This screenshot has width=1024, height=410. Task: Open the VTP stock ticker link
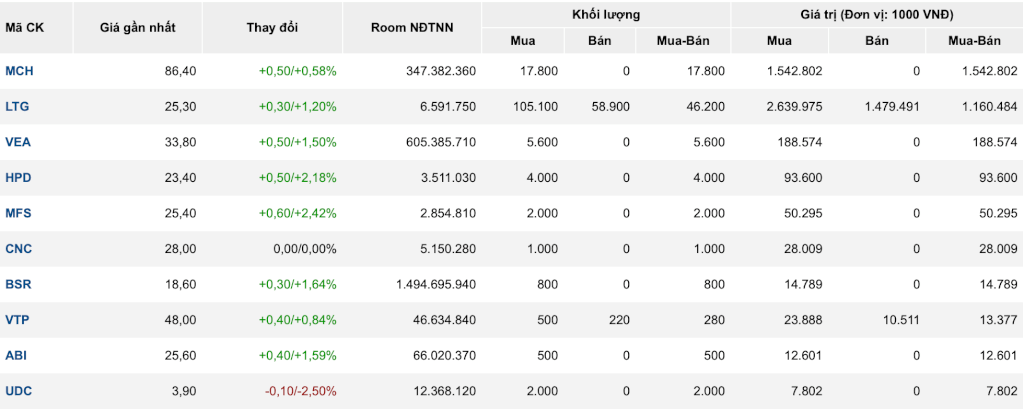17,320
